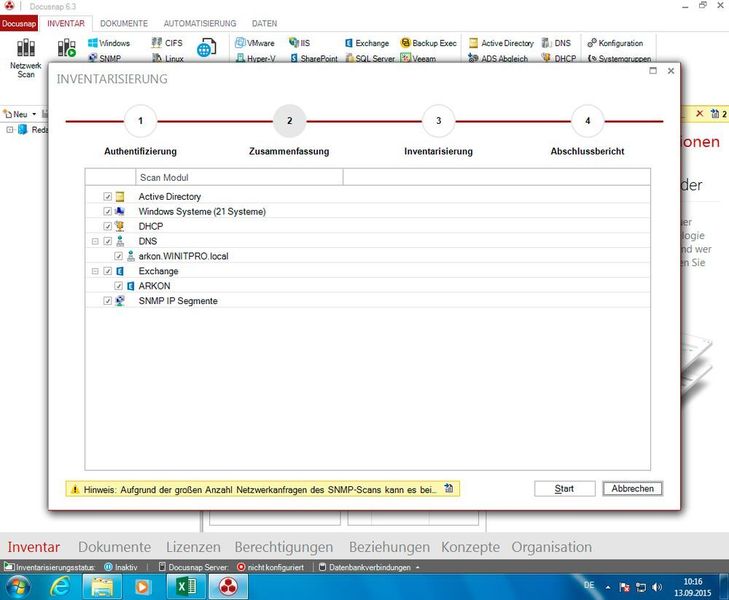Image resolution: width=729 pixels, height=600 pixels.
Task: Show hidden system tray icons
Action: click(607, 587)
